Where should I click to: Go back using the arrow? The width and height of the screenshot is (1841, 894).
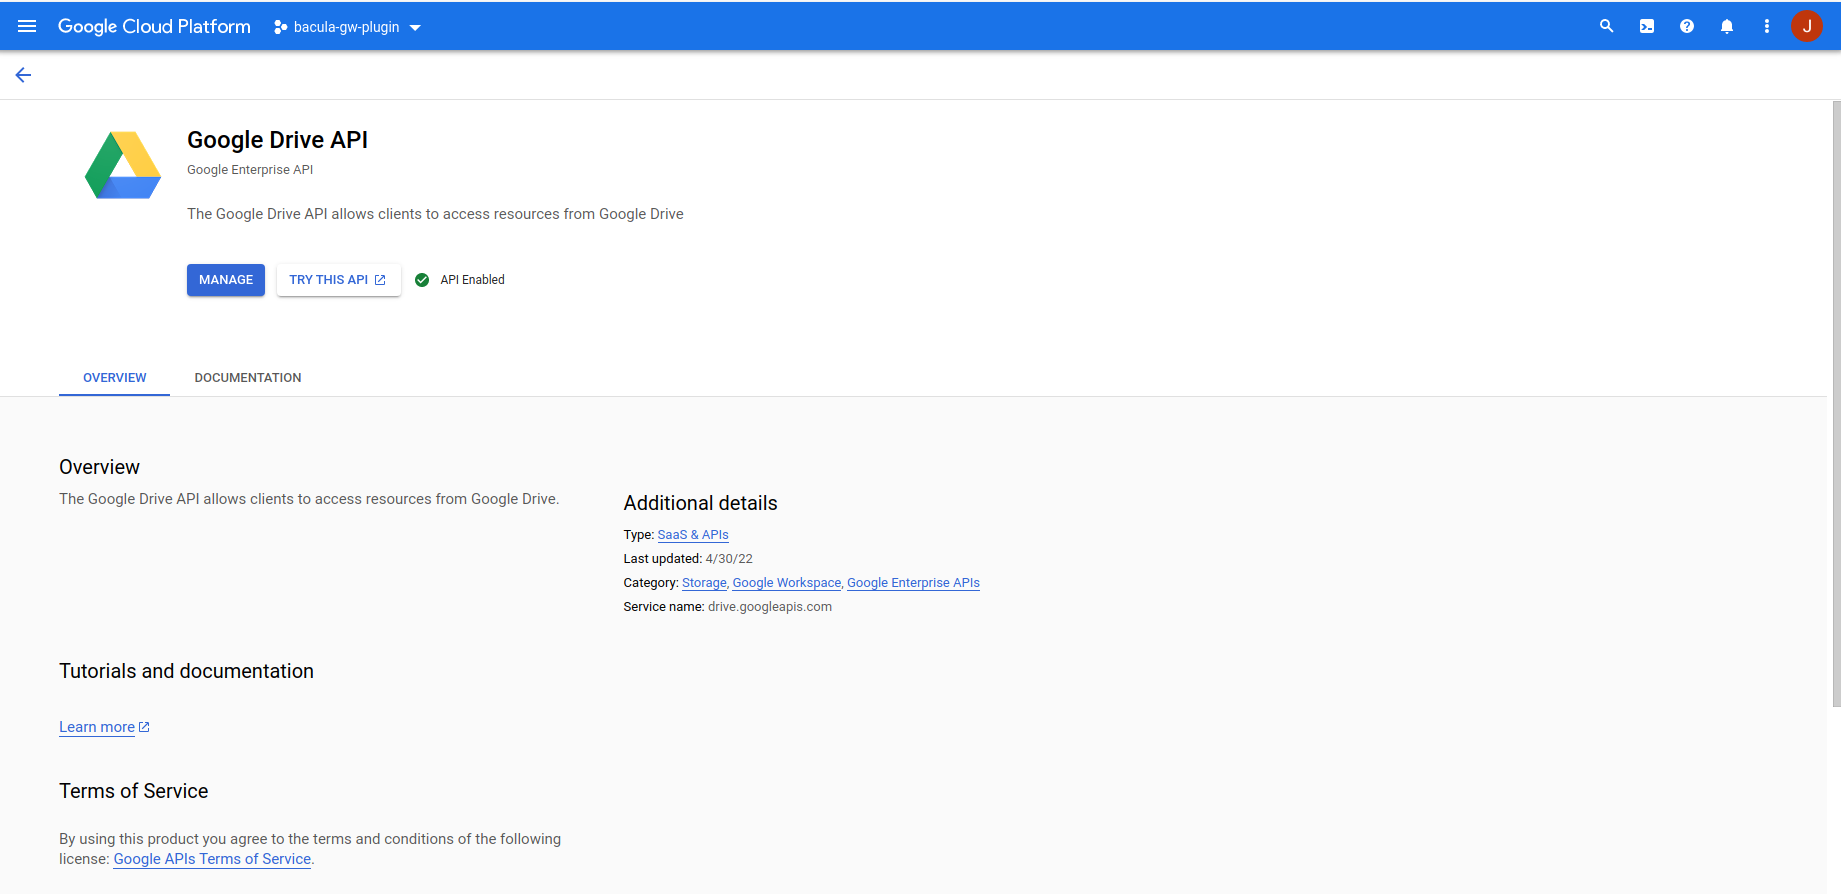[x=23, y=75]
